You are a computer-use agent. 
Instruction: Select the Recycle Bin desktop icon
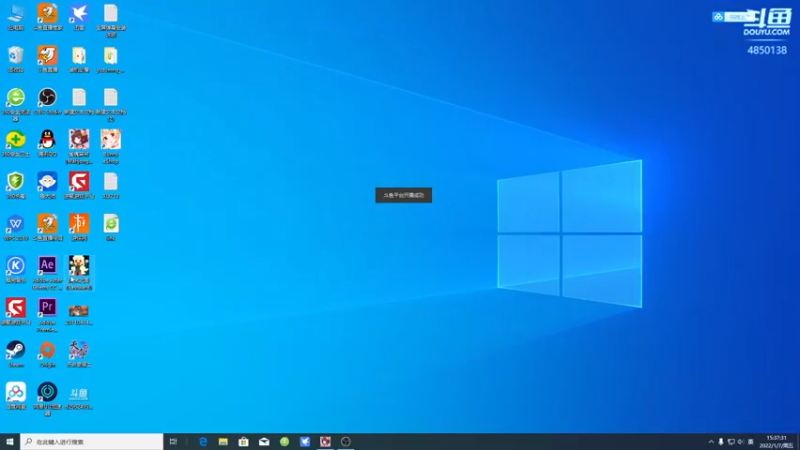coord(16,59)
